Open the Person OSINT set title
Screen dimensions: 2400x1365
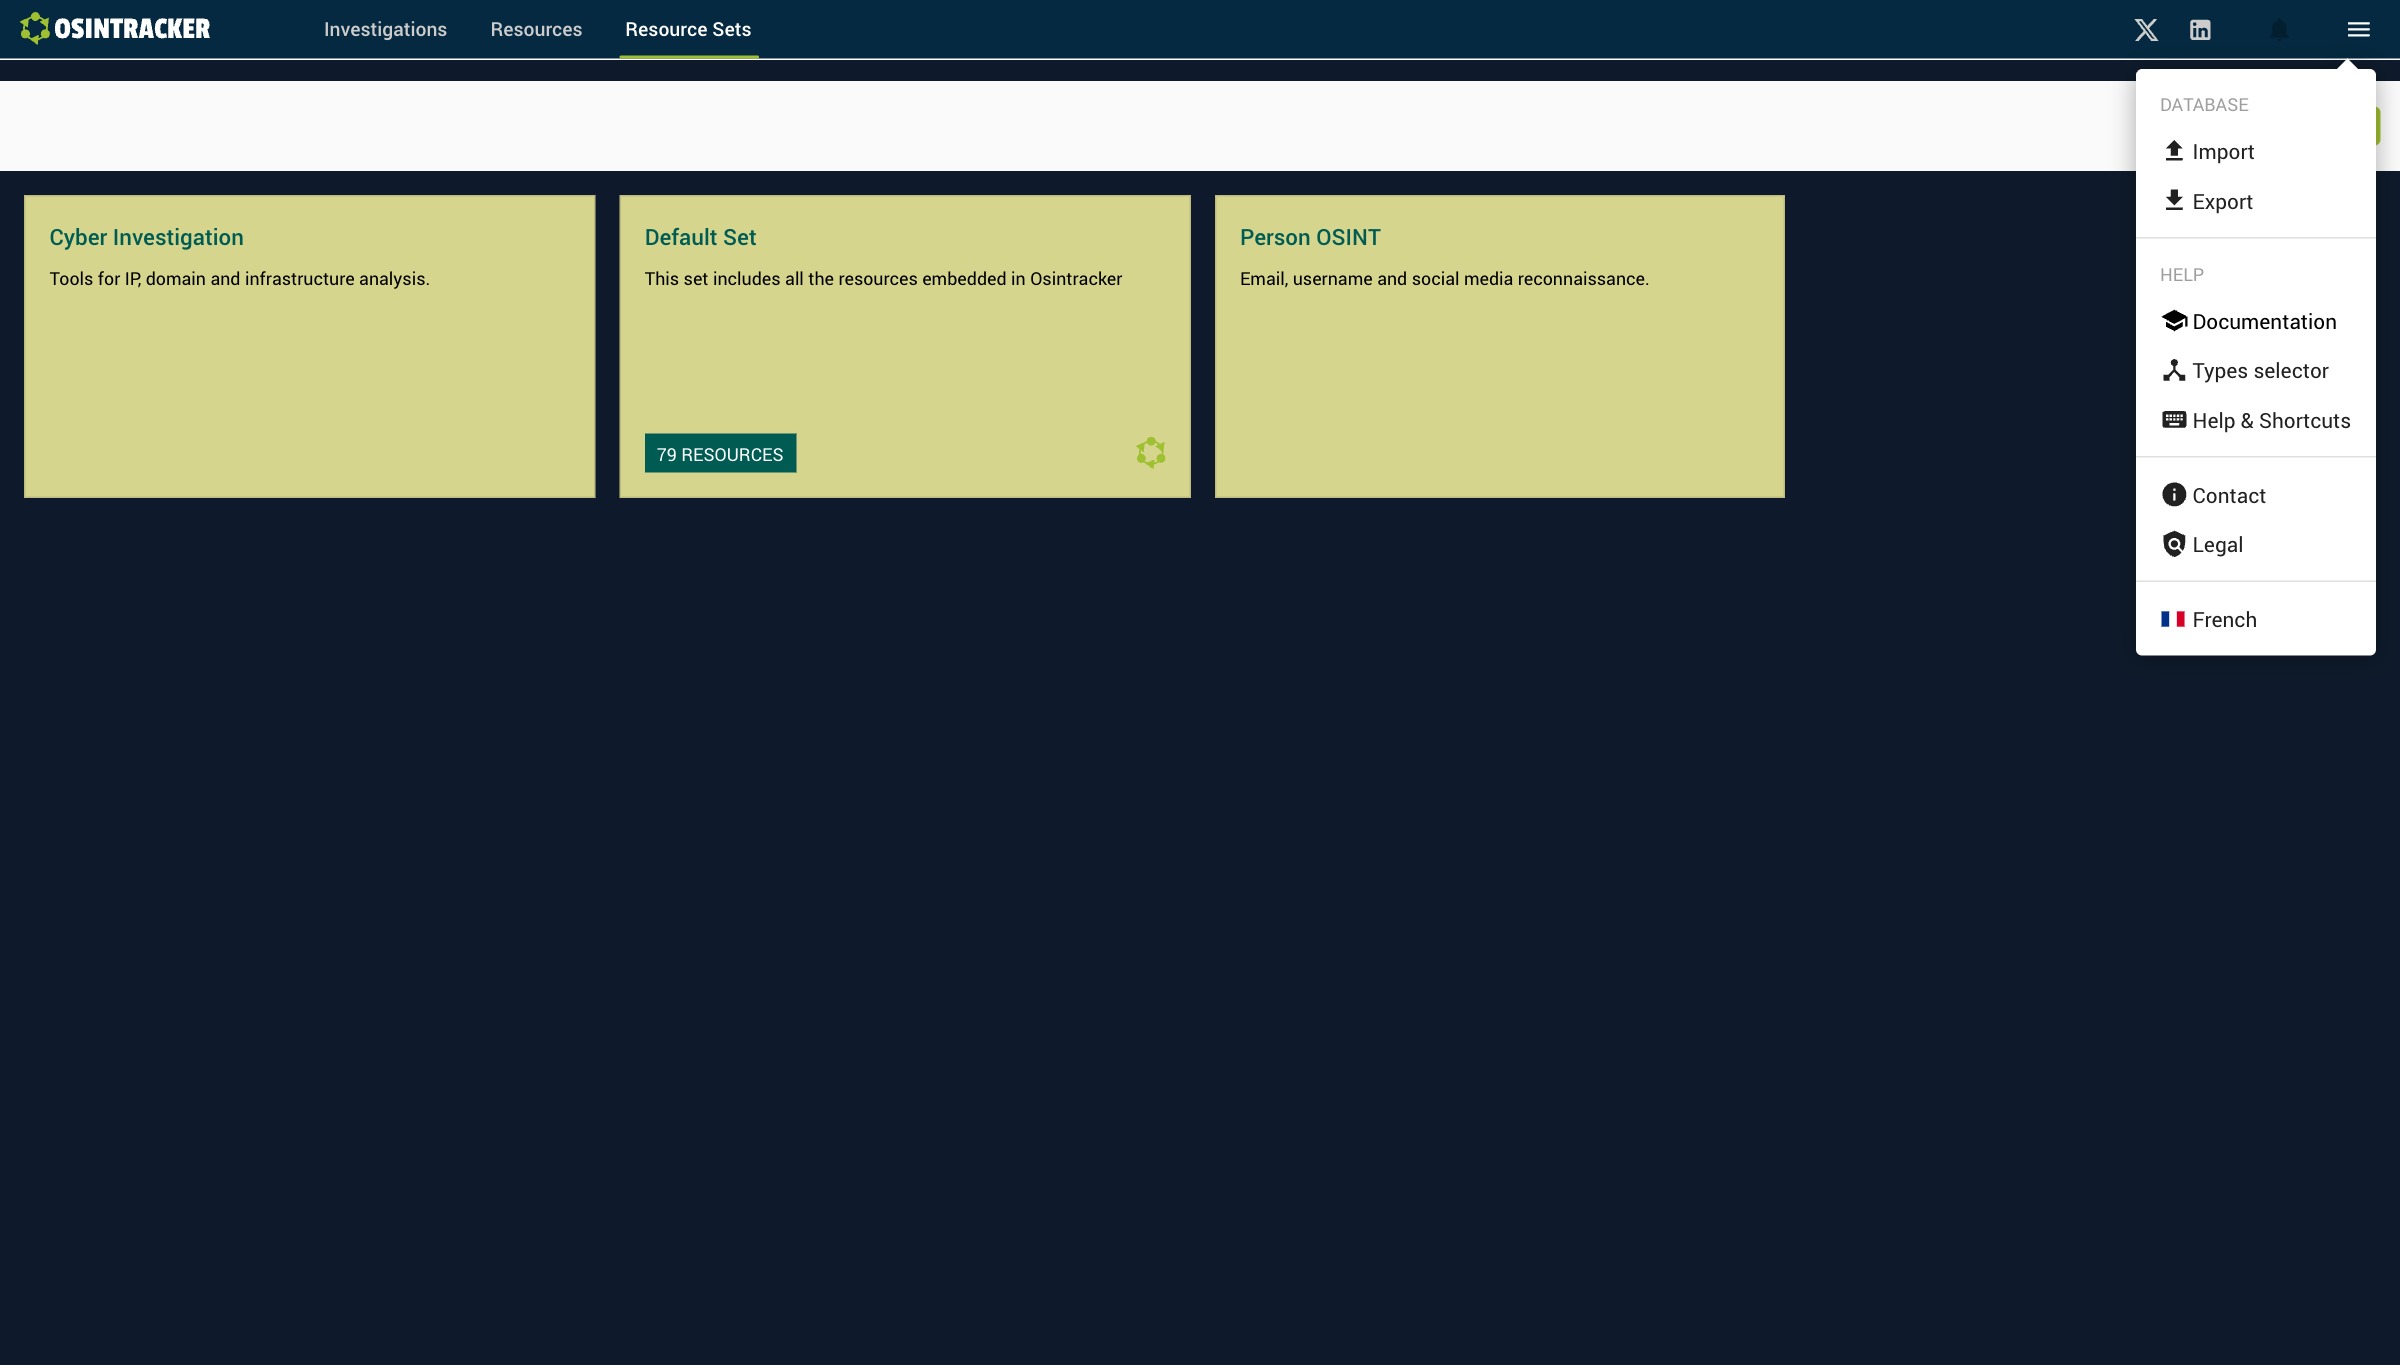(1310, 237)
